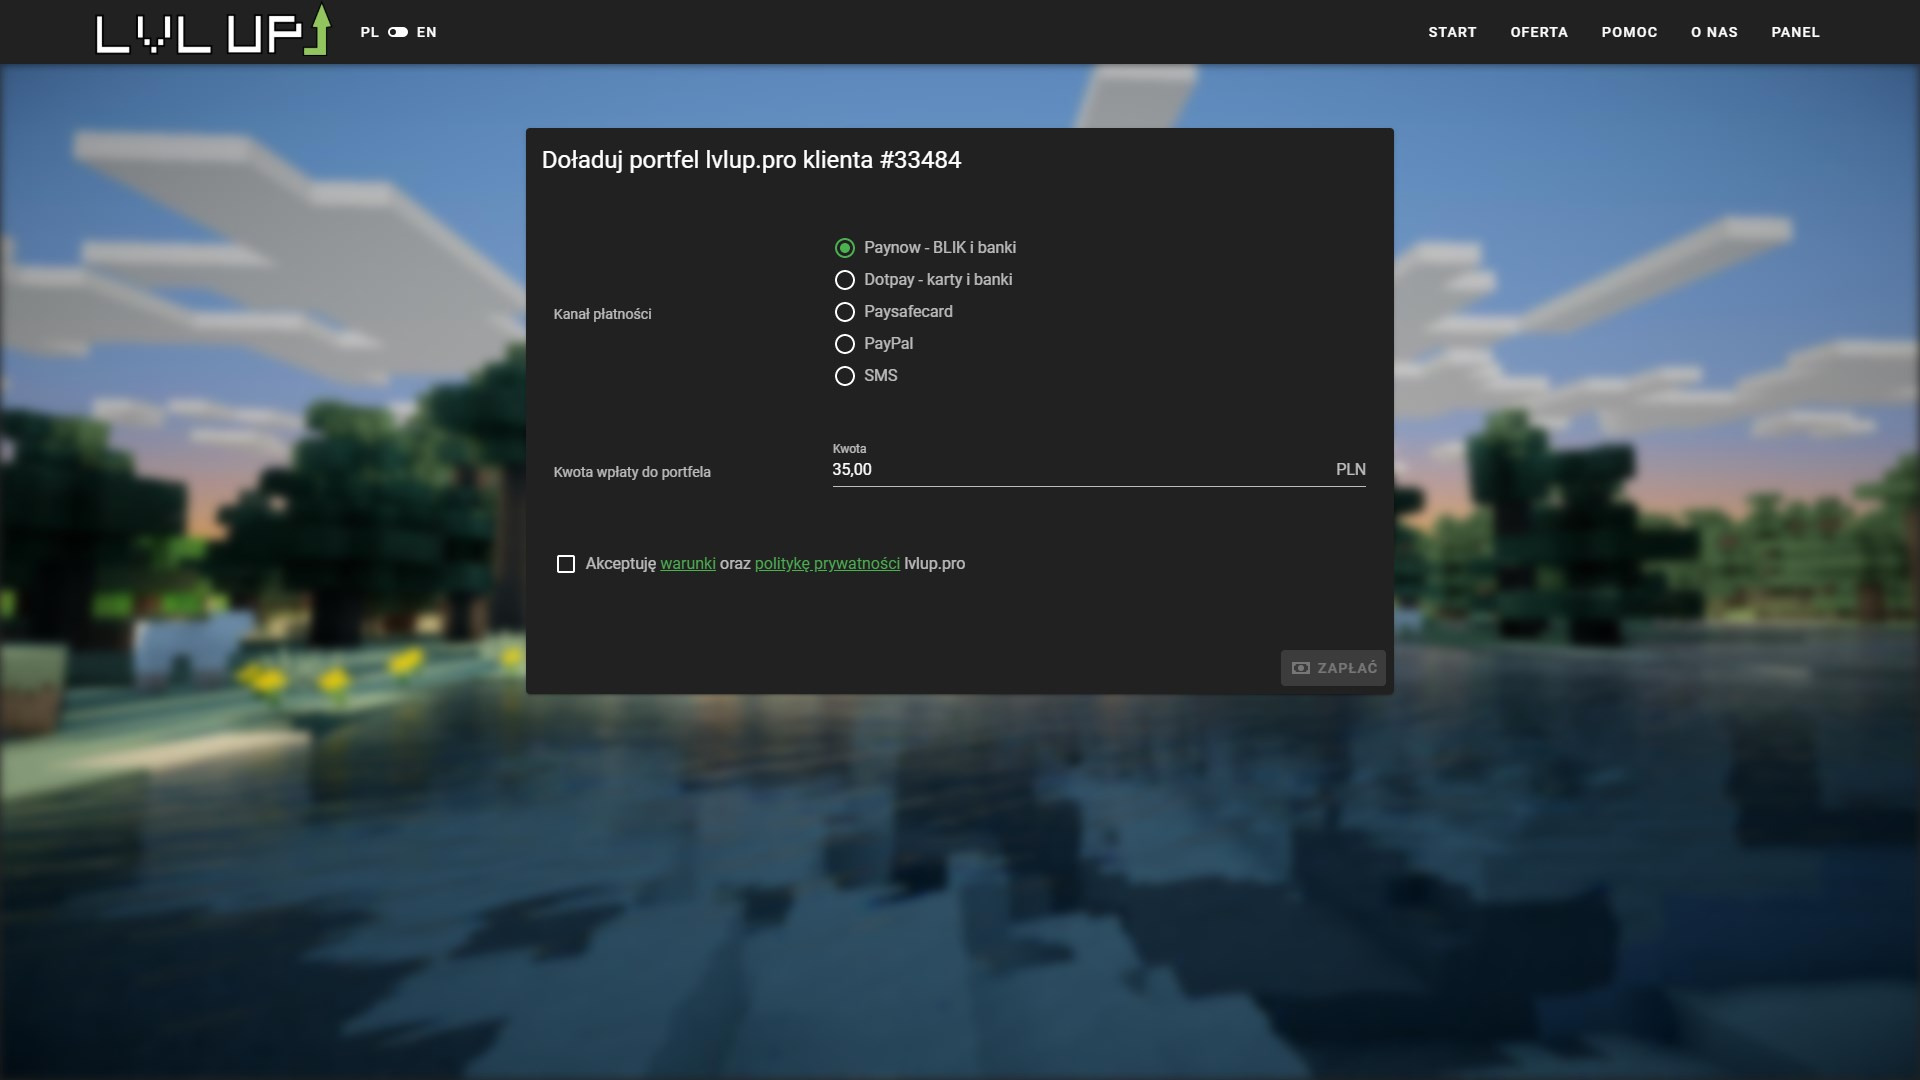
Task: Select Paynow - BLIK i banki option
Action: (845, 248)
